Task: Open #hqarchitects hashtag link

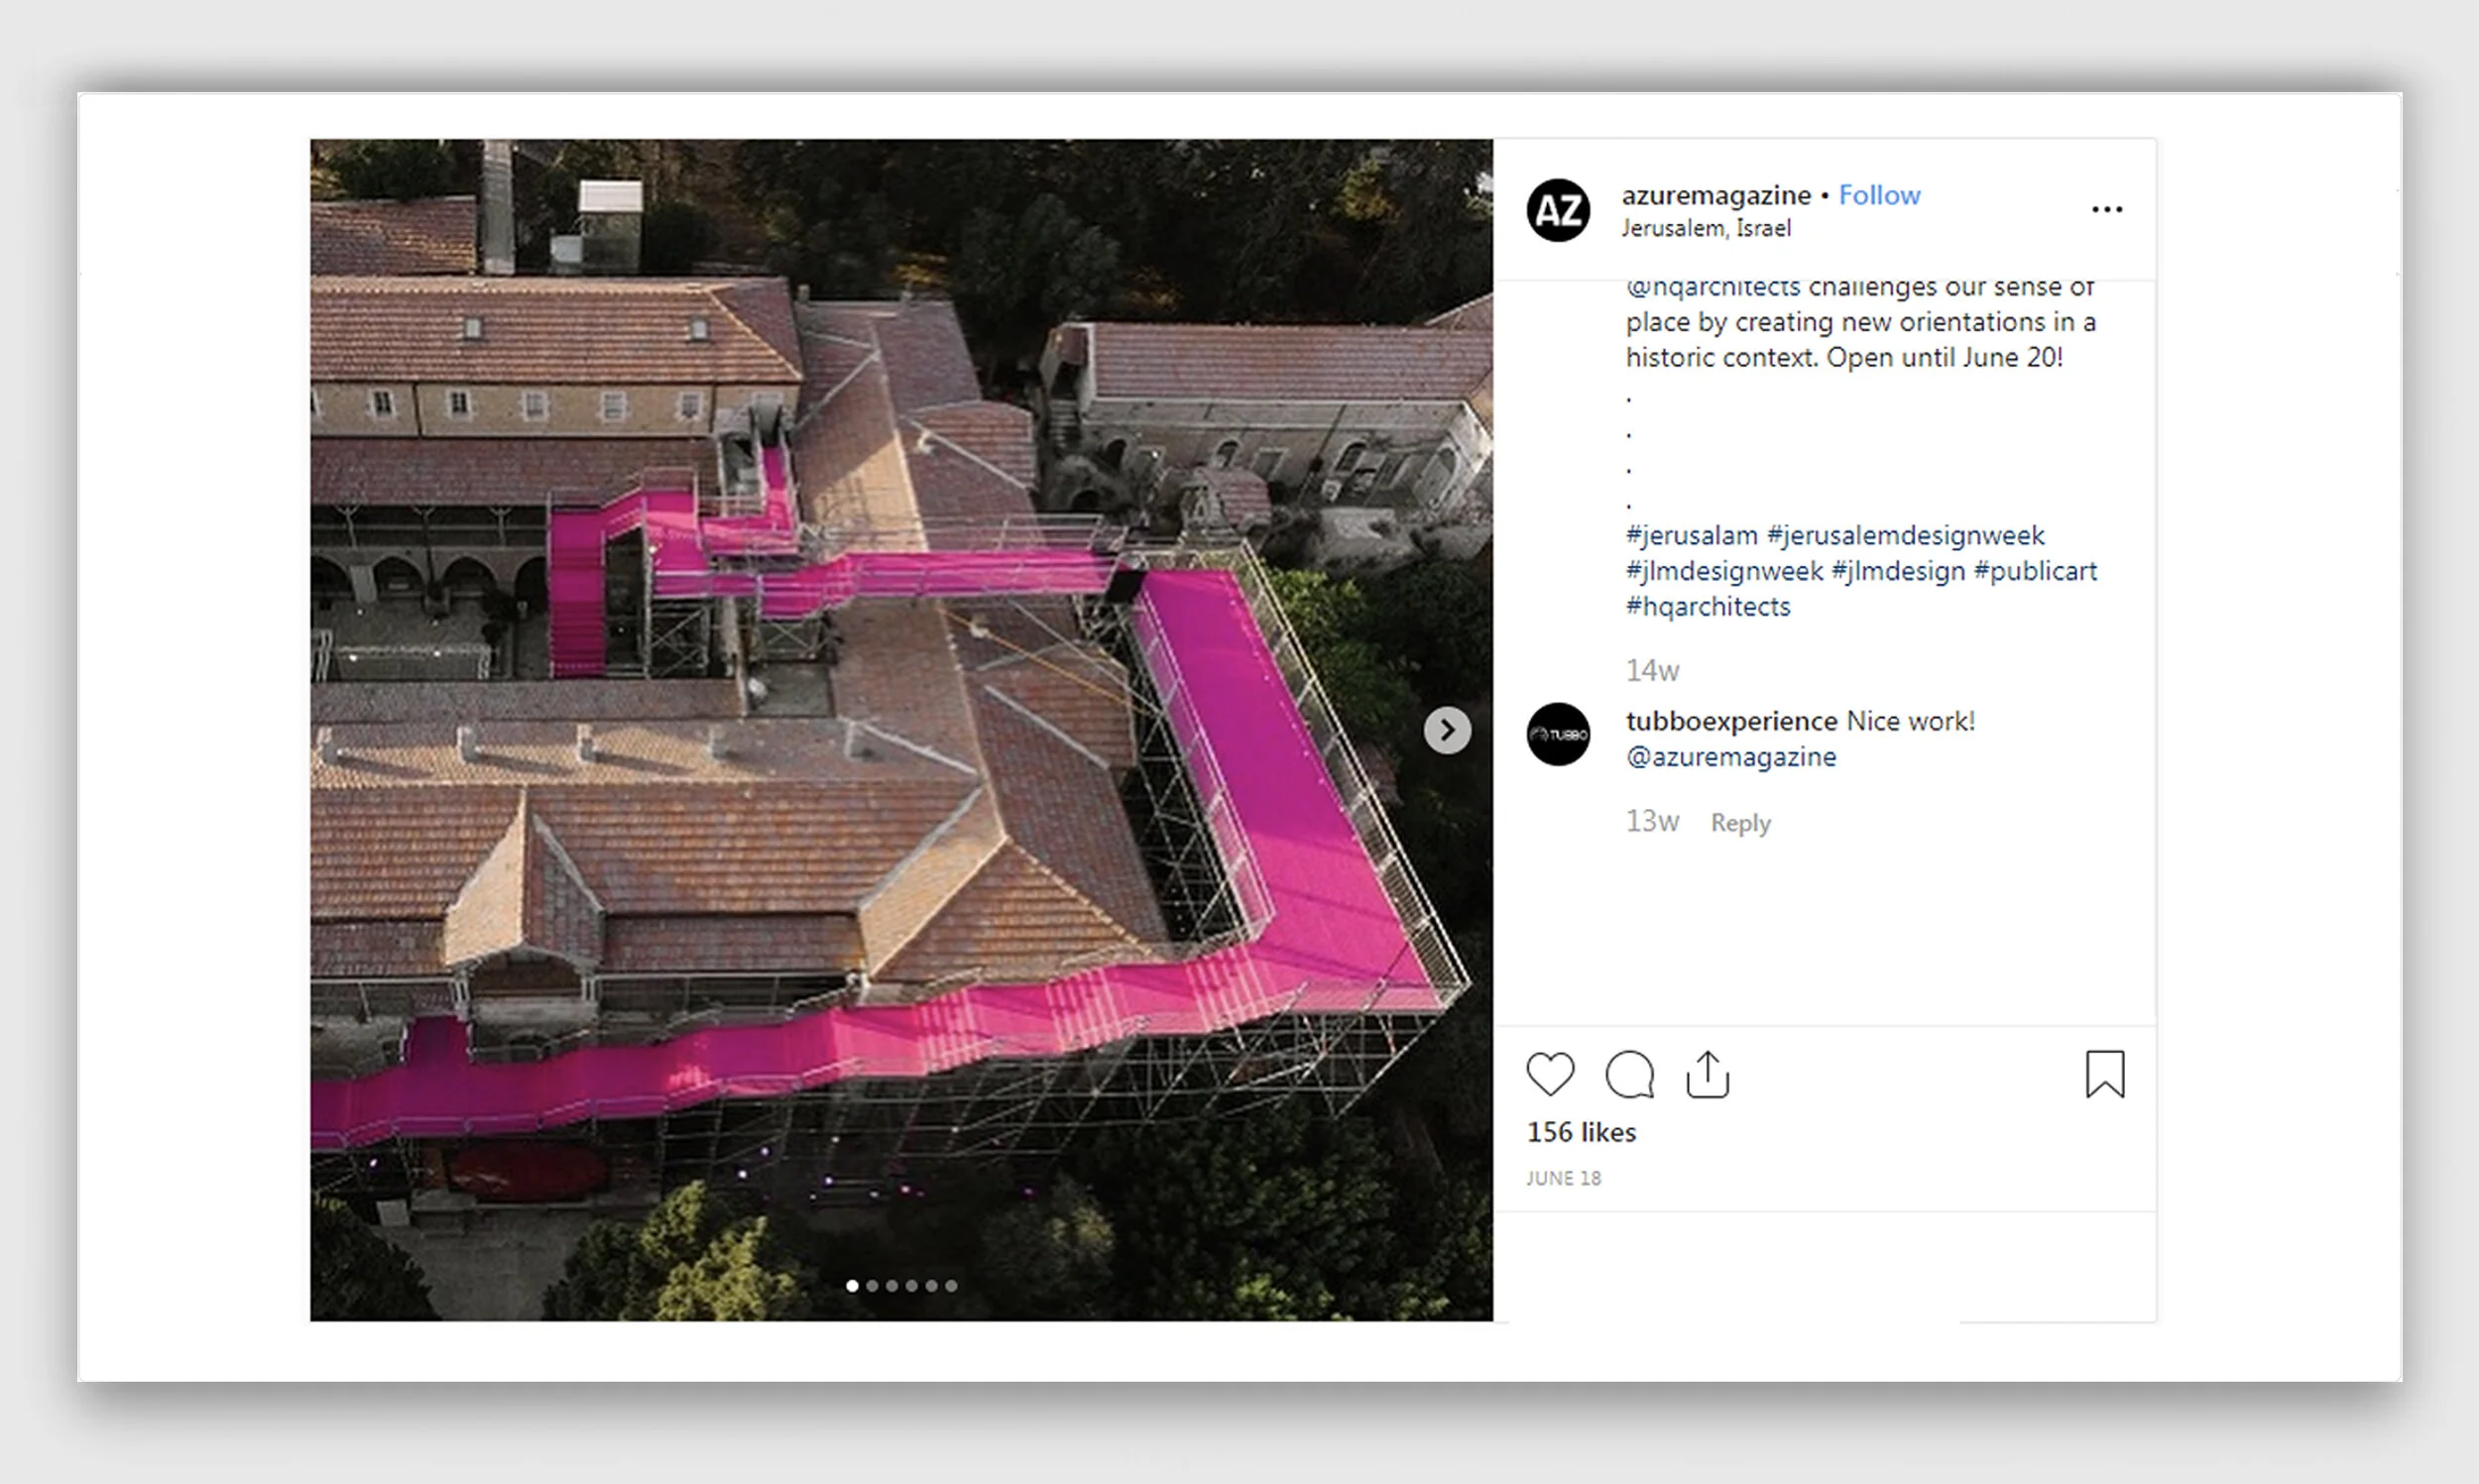Action: (x=1708, y=606)
